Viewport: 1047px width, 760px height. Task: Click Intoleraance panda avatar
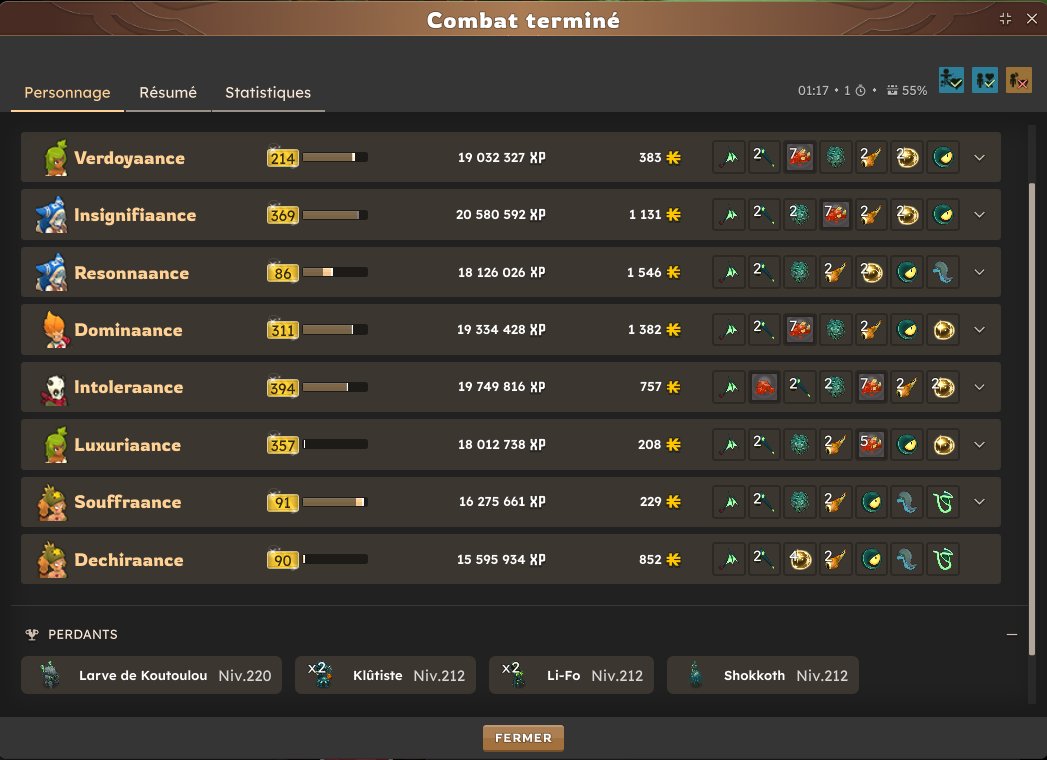pos(55,389)
